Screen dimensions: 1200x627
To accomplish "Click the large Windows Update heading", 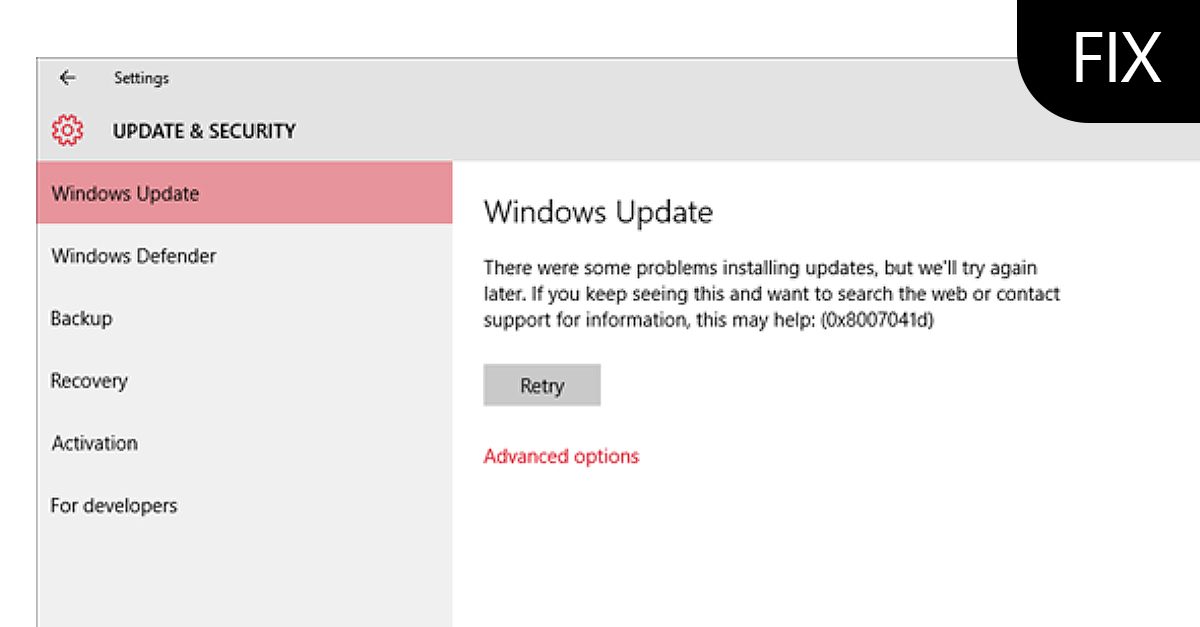I will point(598,212).
